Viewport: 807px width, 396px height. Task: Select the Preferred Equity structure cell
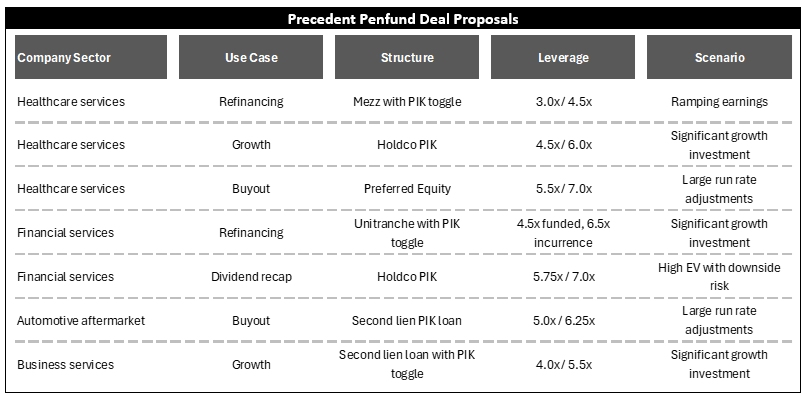[407, 188]
